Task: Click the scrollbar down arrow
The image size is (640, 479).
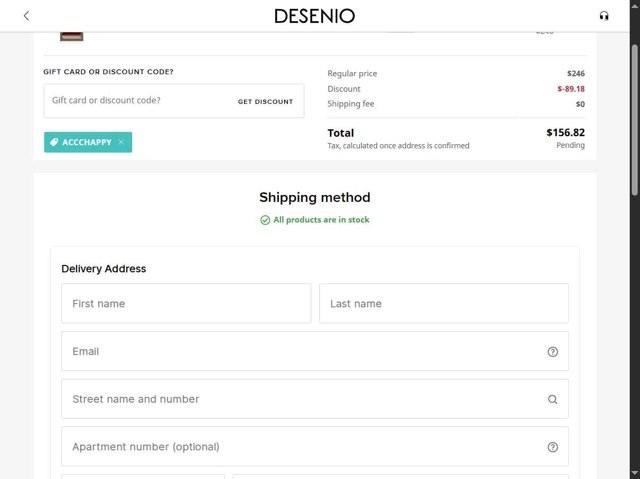Action: coord(635,474)
